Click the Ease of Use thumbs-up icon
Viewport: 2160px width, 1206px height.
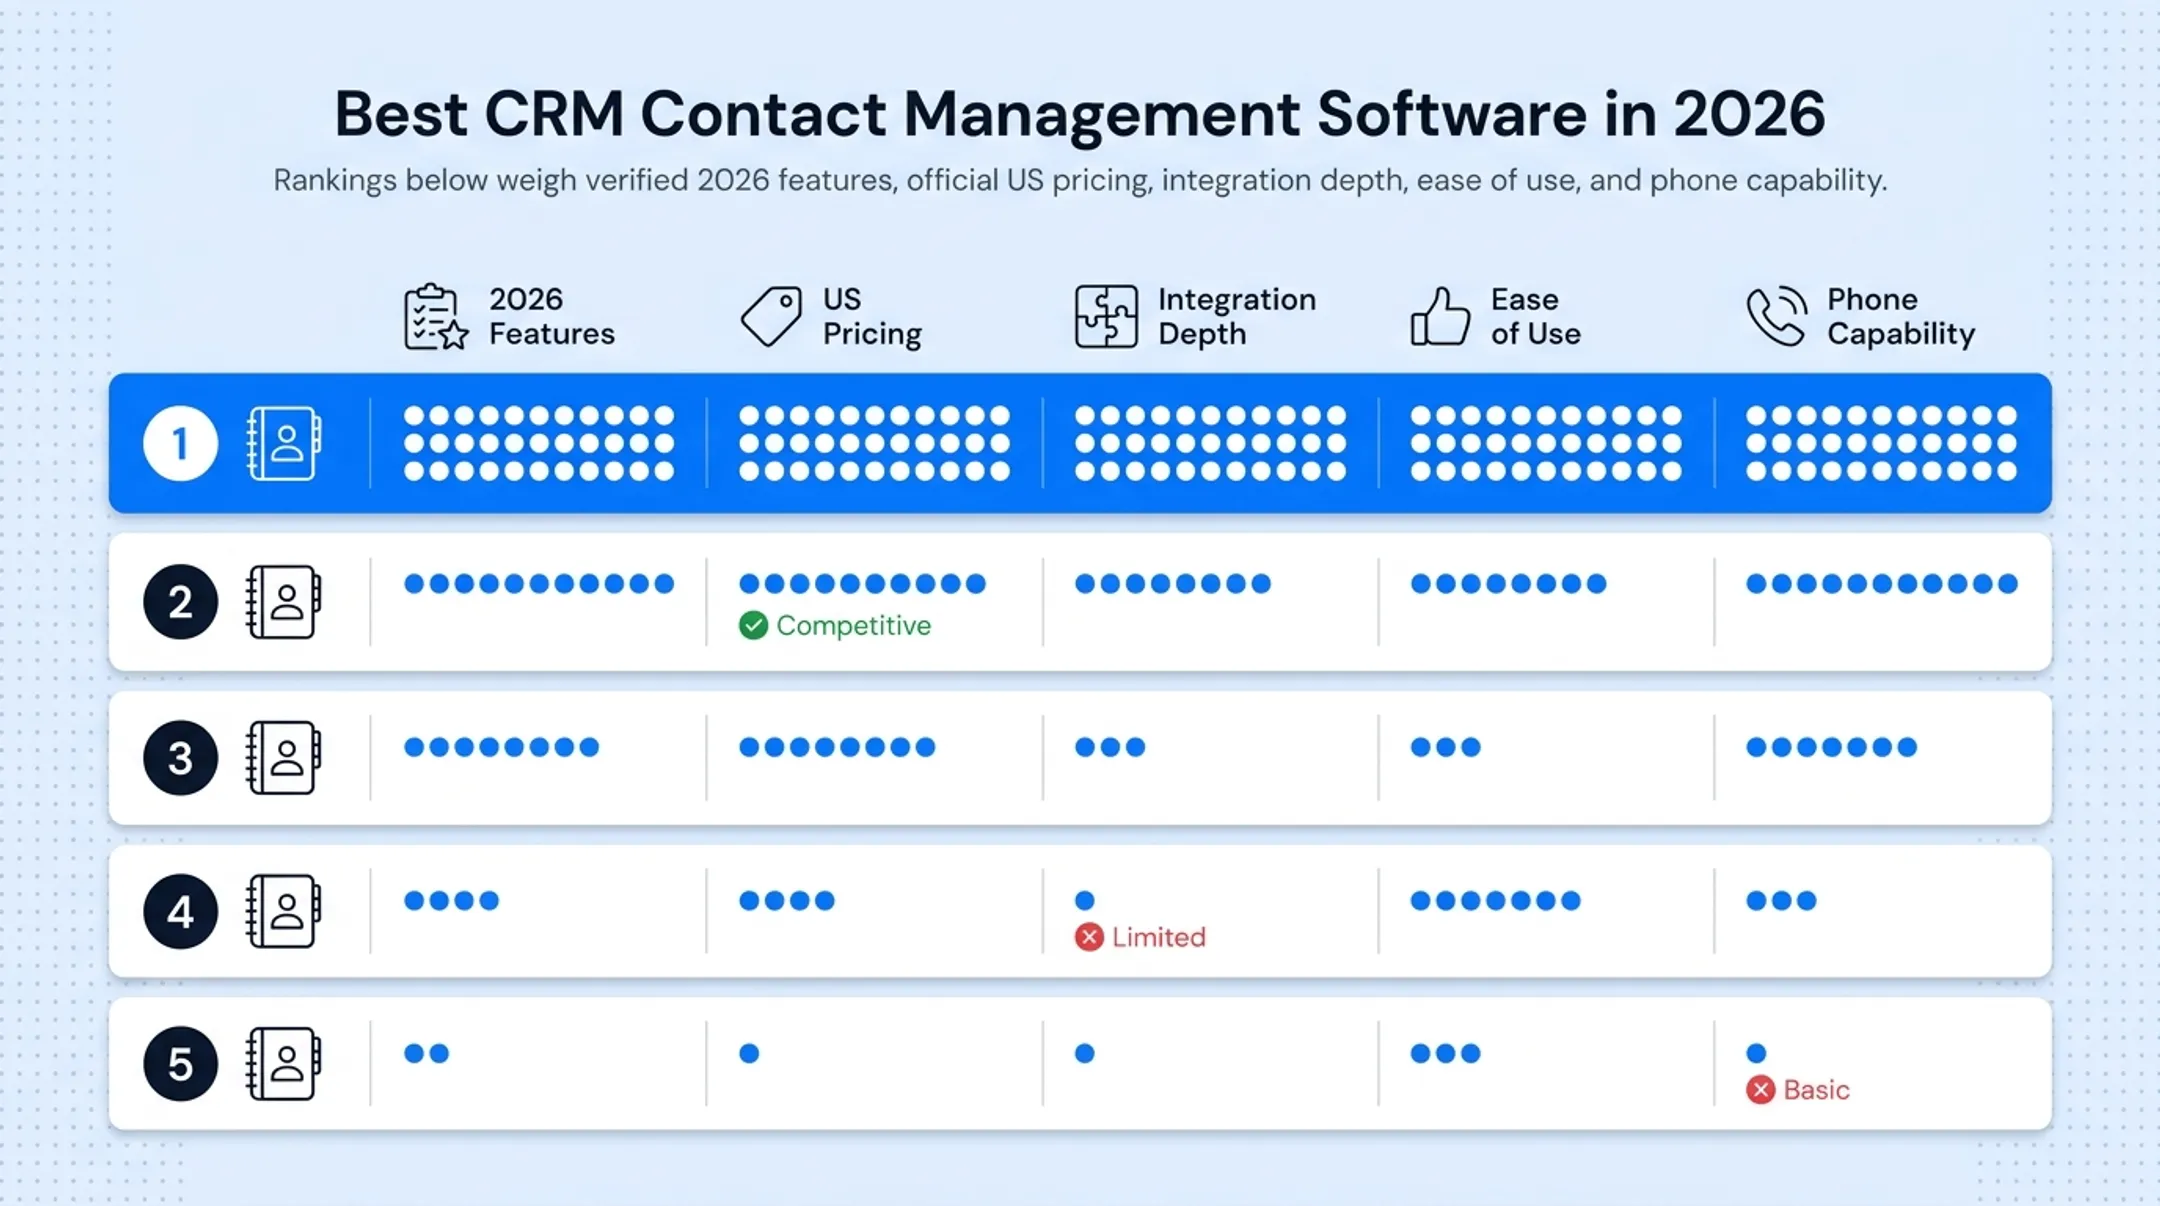pos(1440,316)
